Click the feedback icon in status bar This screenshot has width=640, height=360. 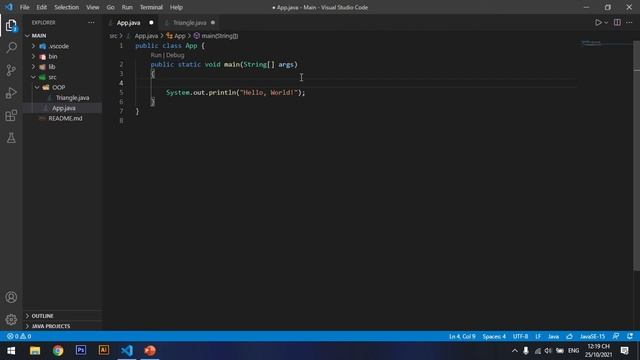tap(616, 336)
